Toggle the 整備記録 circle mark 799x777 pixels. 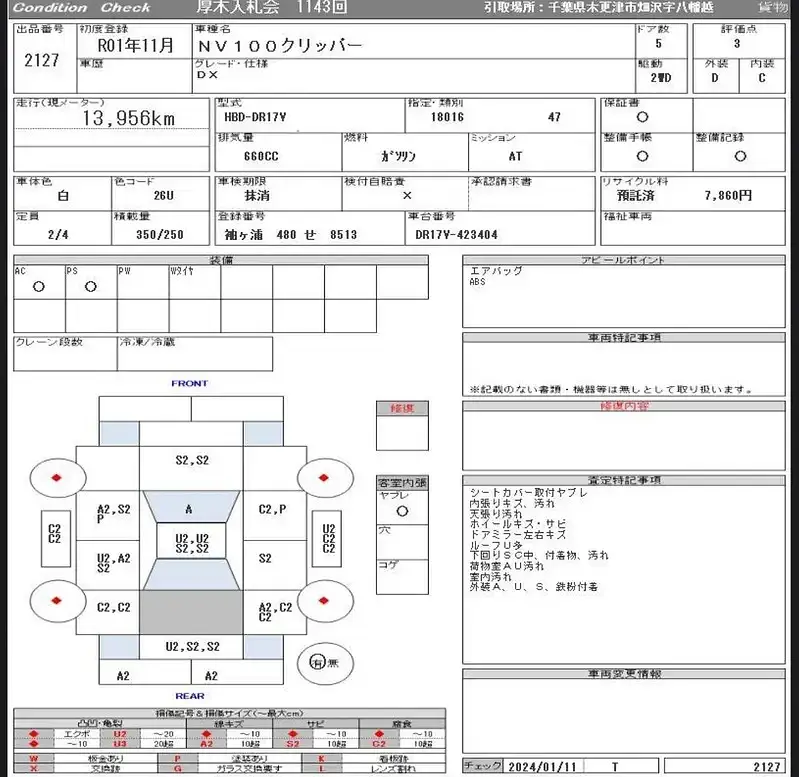pos(740,156)
